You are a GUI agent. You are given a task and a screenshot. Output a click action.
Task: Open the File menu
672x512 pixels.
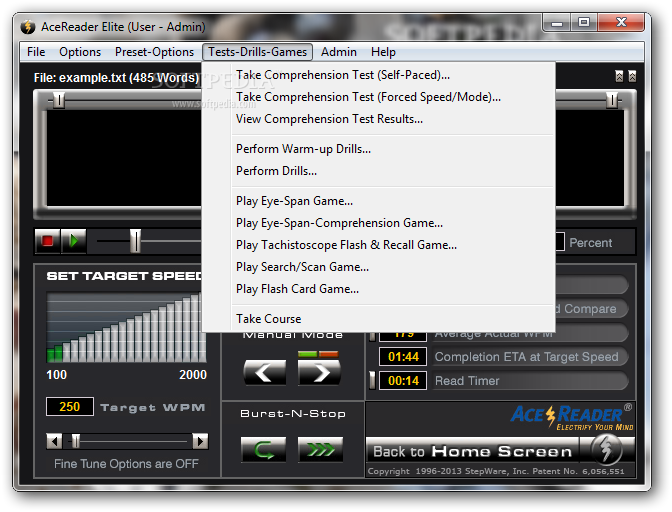36,52
